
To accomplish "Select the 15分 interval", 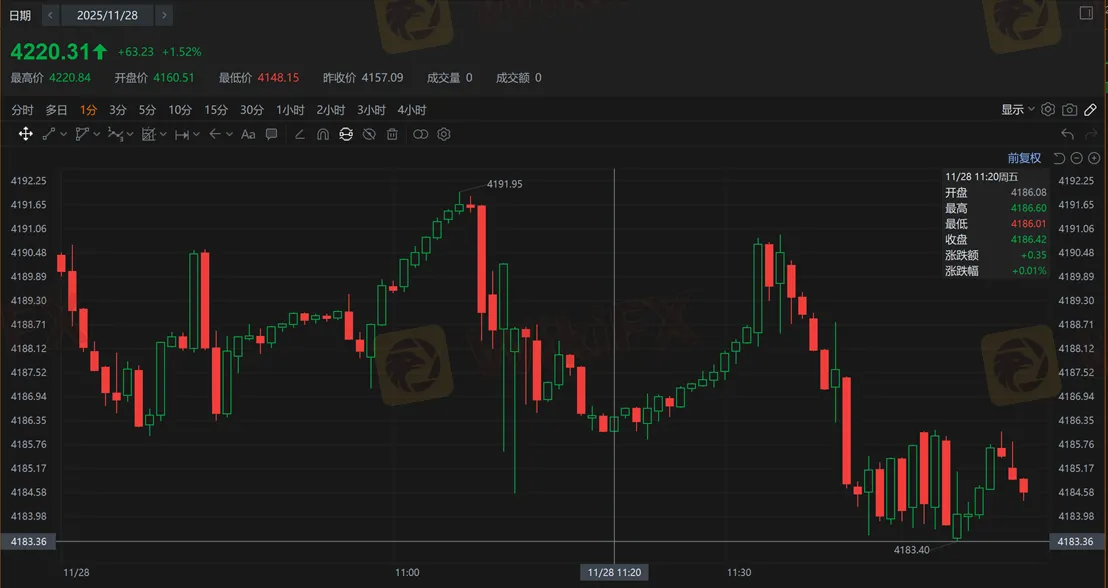I will click(216, 110).
